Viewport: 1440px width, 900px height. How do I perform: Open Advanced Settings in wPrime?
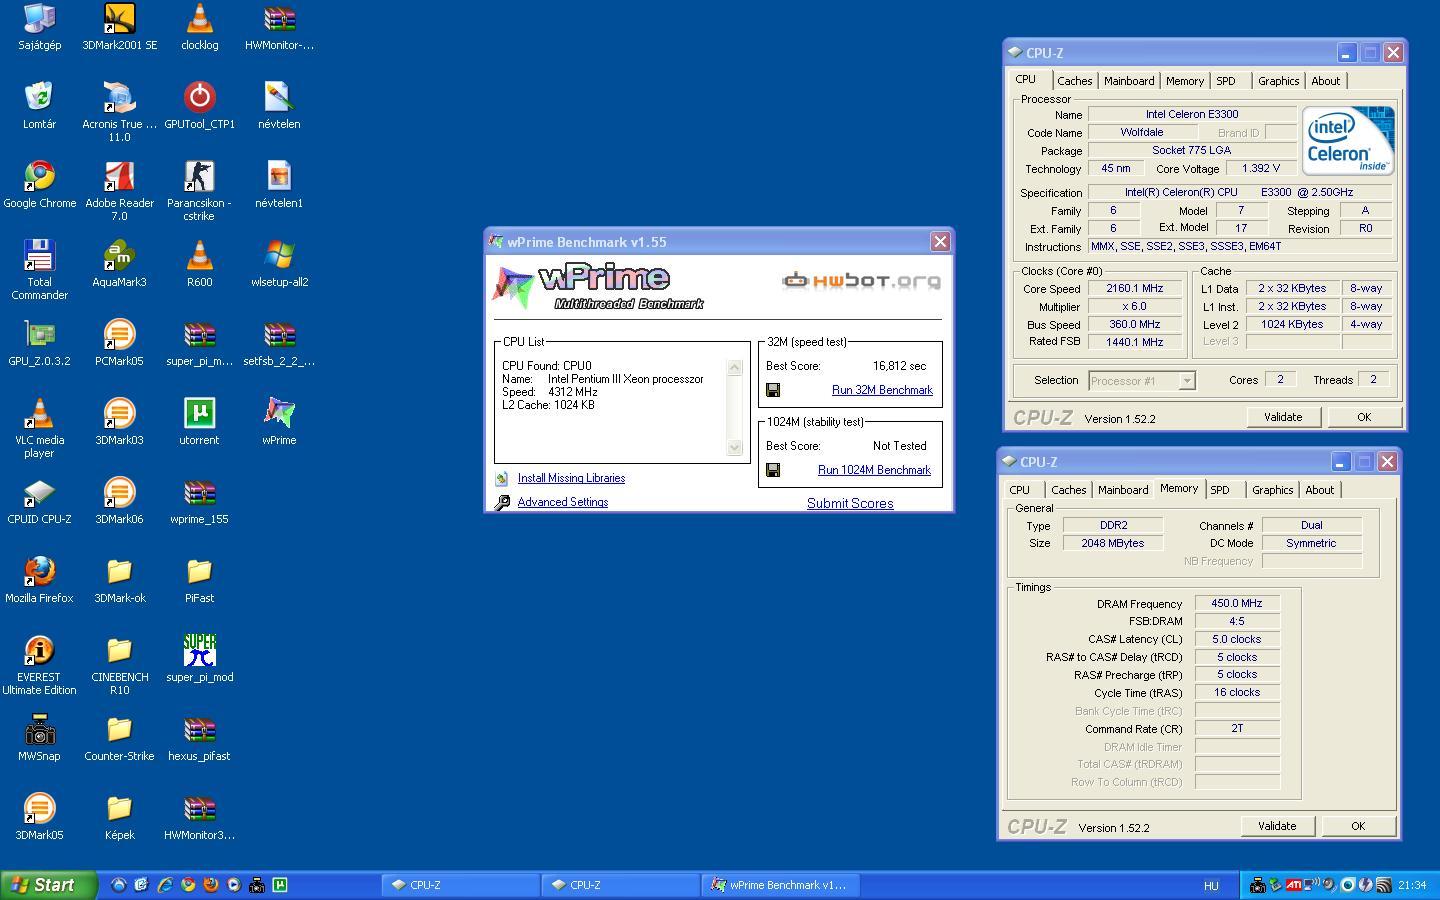pos(563,502)
